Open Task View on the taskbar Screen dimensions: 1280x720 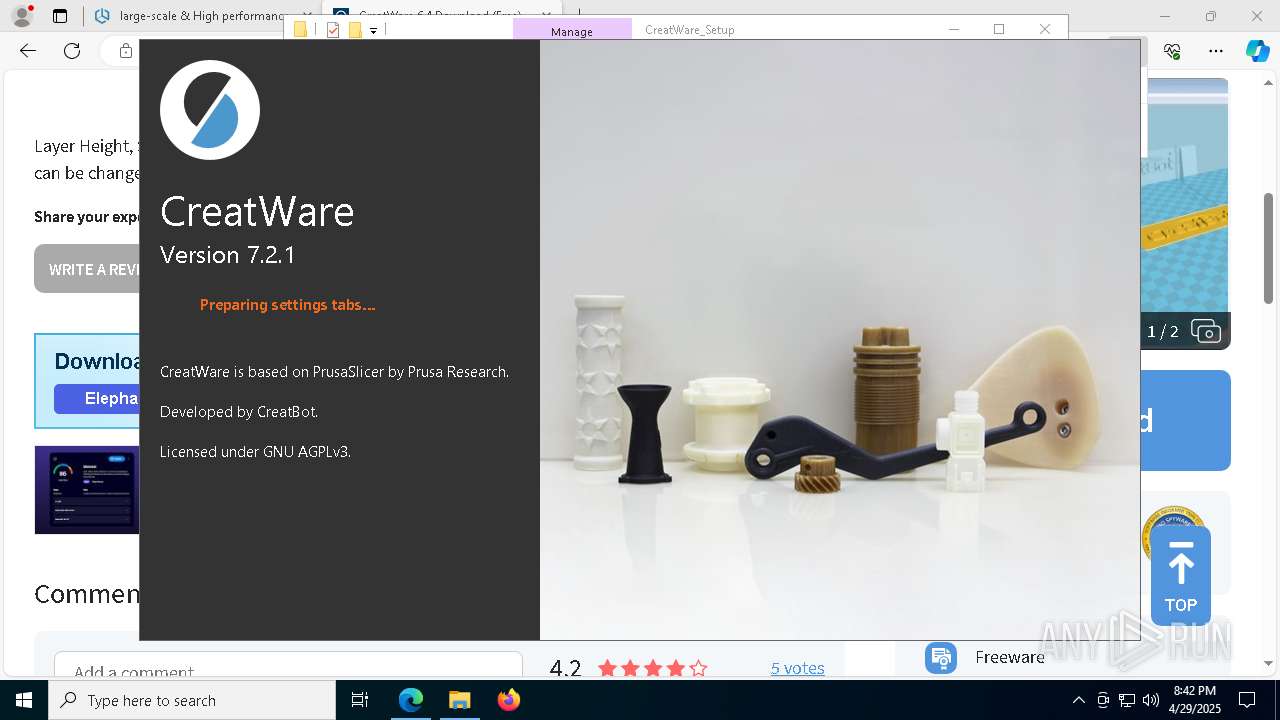tap(360, 700)
